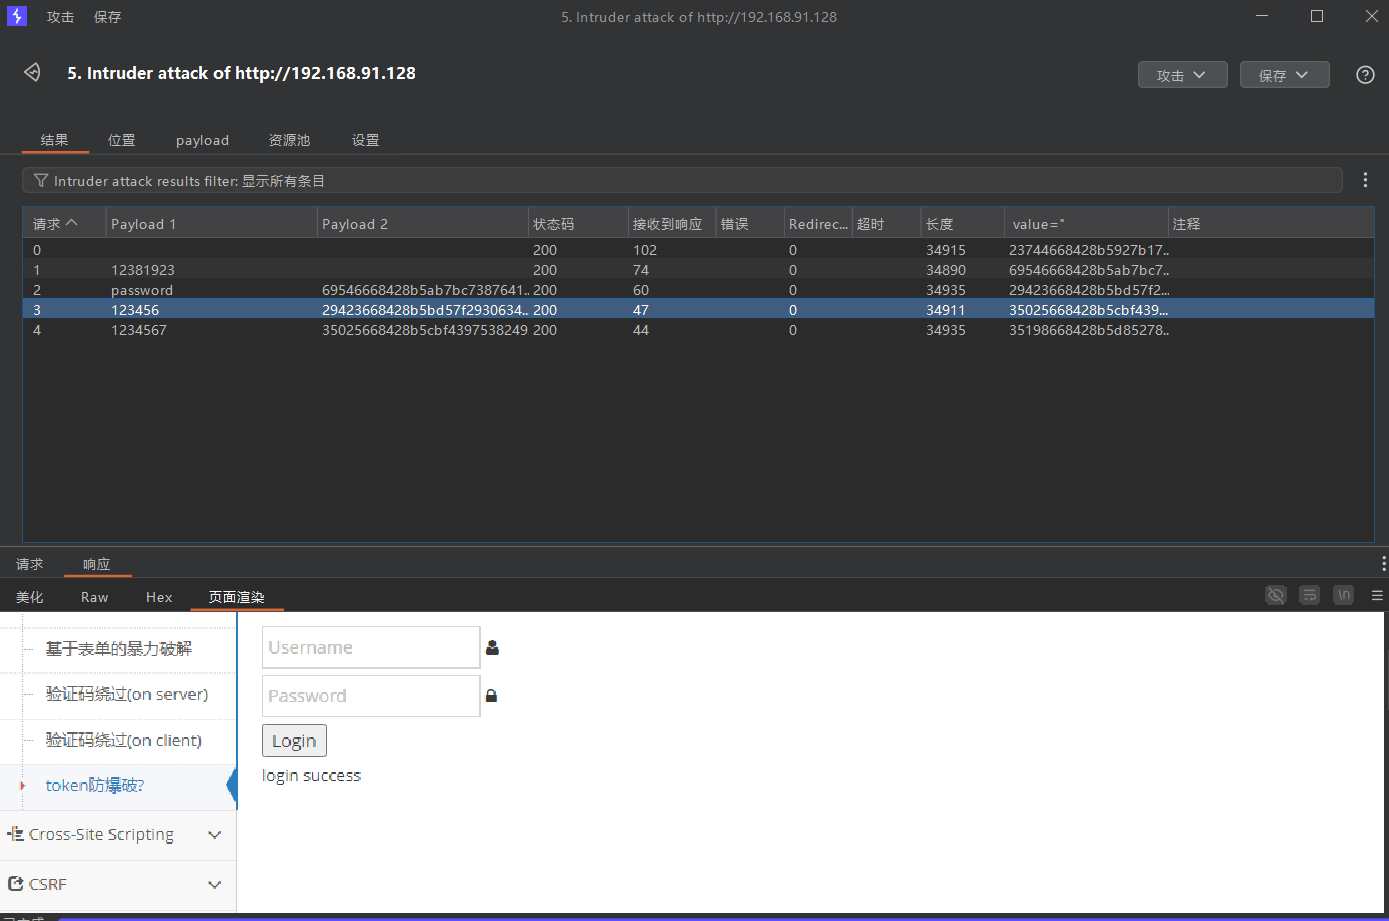
Task: Click the CSRF section icon
Action: 15,884
